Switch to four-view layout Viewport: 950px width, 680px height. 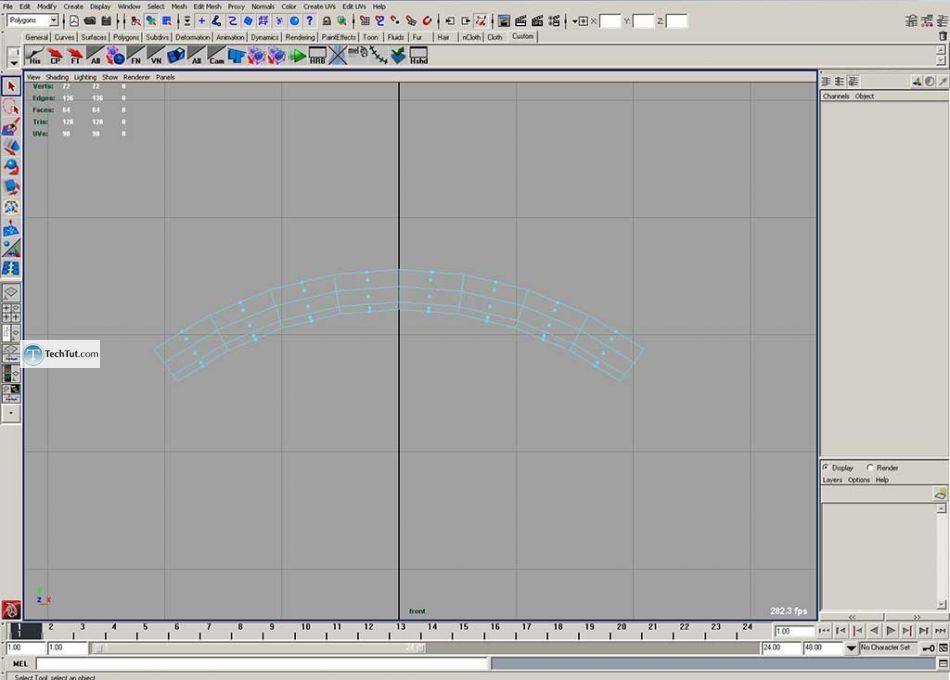pos(11,313)
